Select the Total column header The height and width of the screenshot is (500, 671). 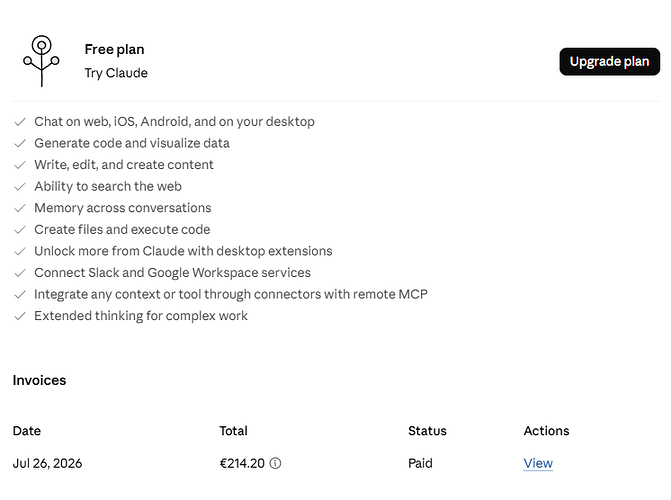pyautogui.click(x=233, y=431)
